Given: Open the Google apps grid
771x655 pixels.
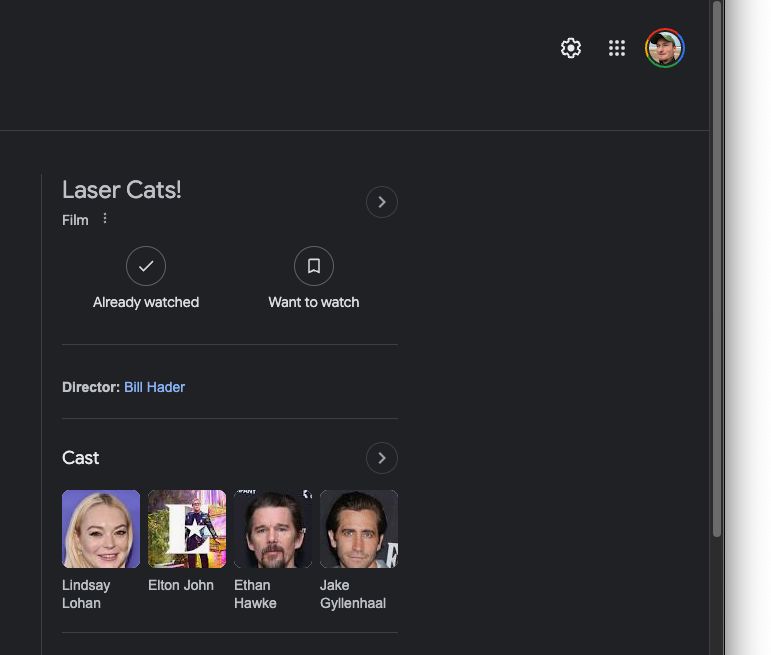Looking at the screenshot, I should 617,48.
